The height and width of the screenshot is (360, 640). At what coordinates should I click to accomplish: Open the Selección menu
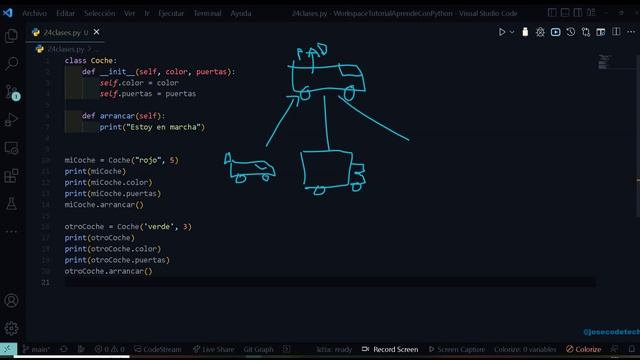pos(100,13)
